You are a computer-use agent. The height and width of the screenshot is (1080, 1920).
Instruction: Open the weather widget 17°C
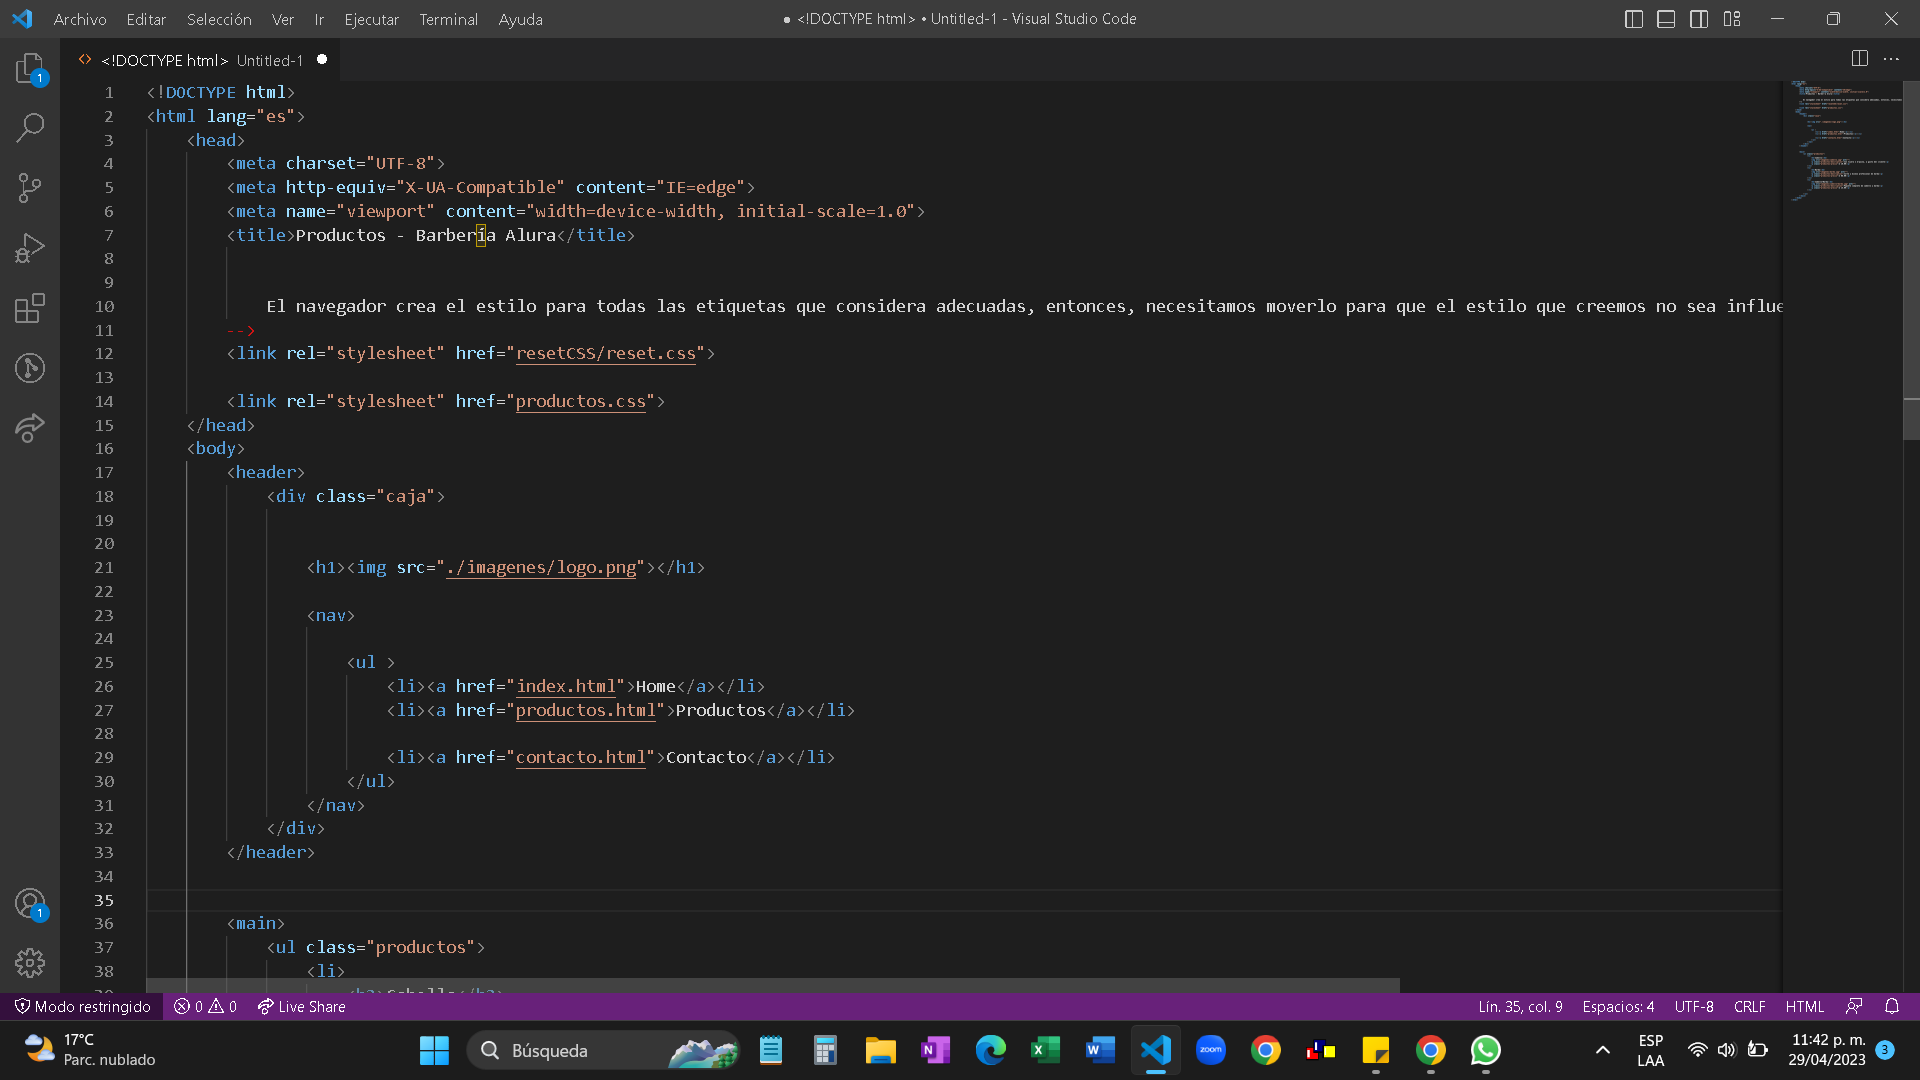coord(90,1050)
